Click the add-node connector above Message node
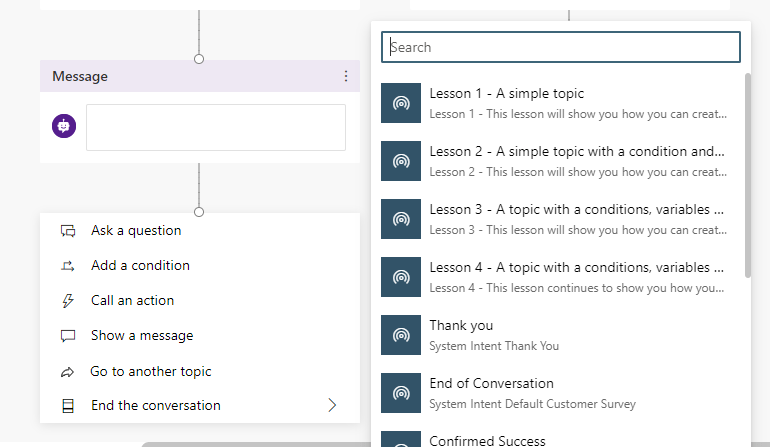This screenshot has width=770, height=447. [199, 59]
